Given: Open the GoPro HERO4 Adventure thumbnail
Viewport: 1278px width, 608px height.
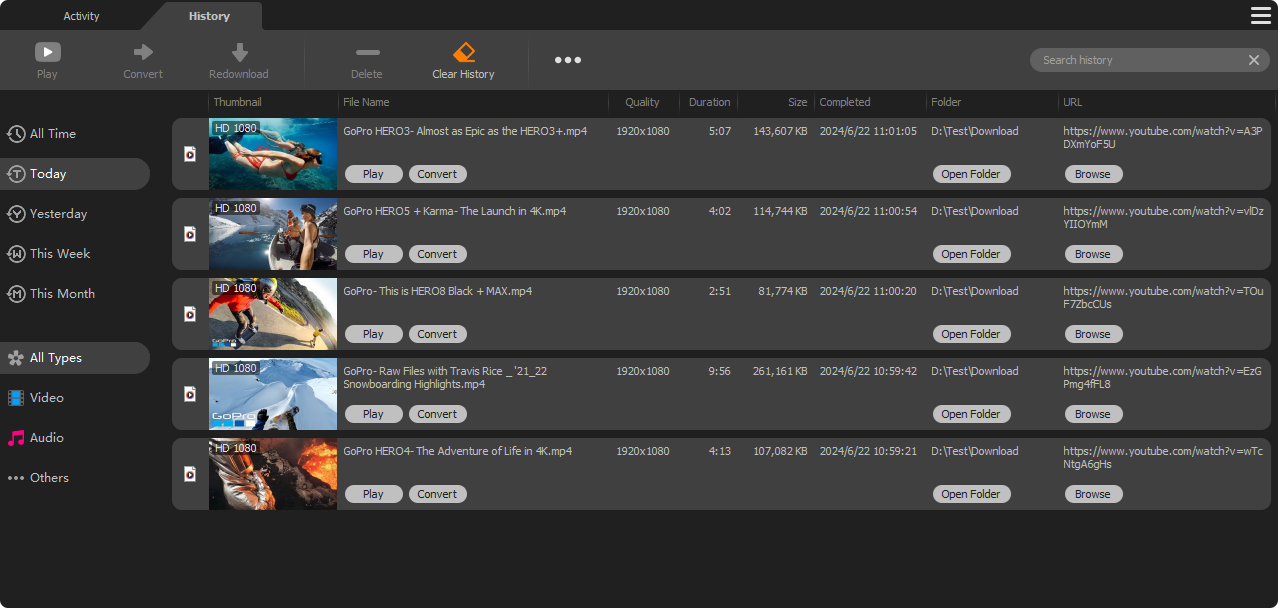Looking at the screenshot, I should (x=273, y=474).
